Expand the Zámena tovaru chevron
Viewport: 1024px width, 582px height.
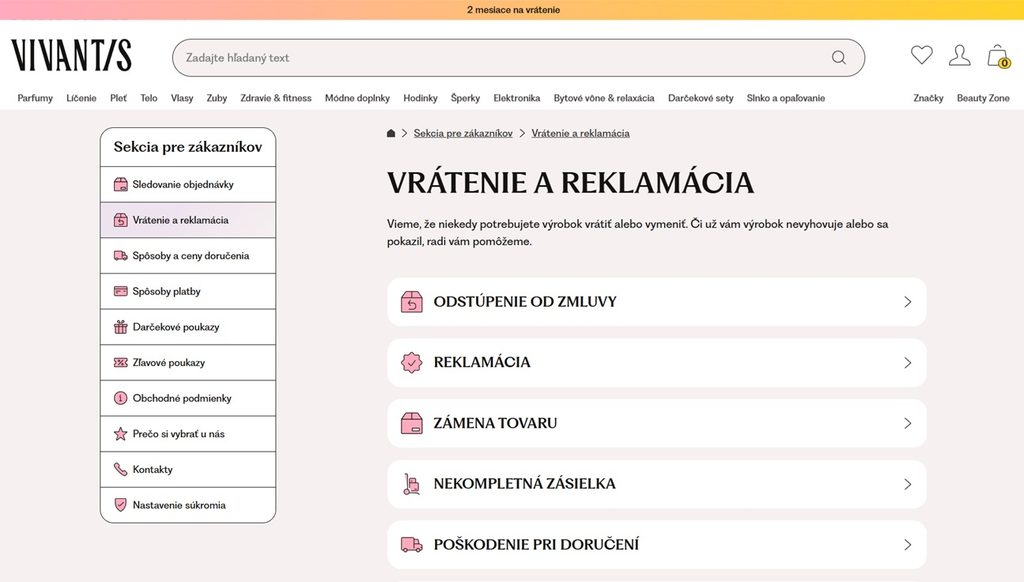tap(908, 423)
